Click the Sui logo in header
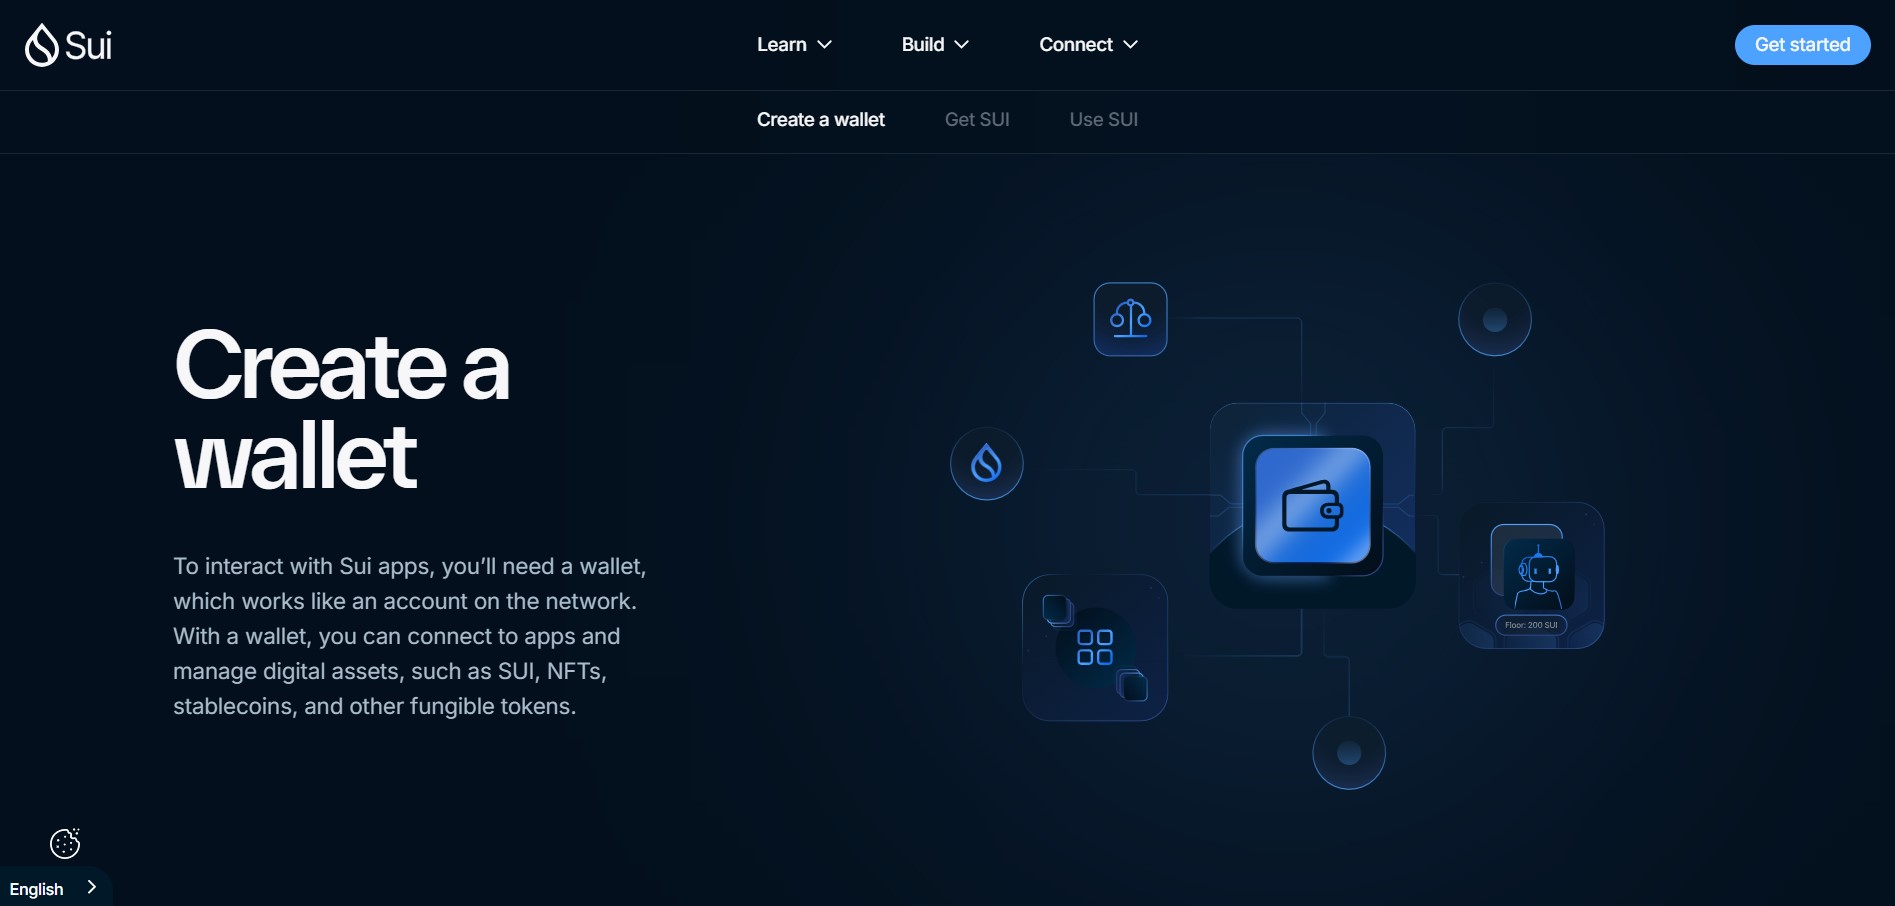1895x906 pixels. [68, 45]
